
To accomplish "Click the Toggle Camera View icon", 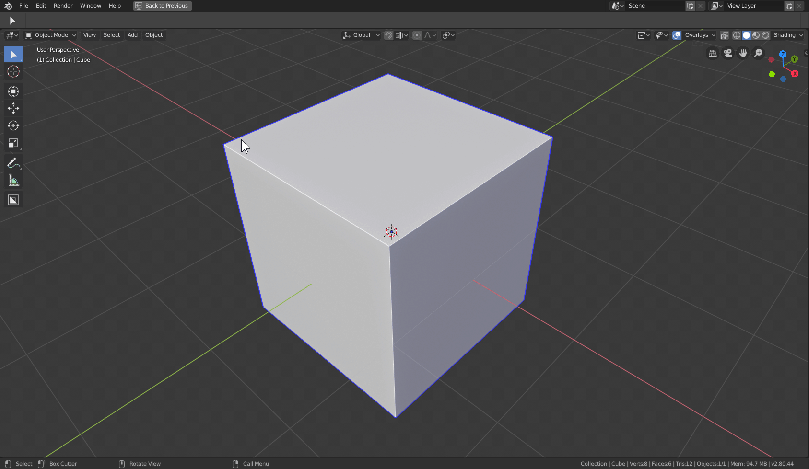I will 728,54.
